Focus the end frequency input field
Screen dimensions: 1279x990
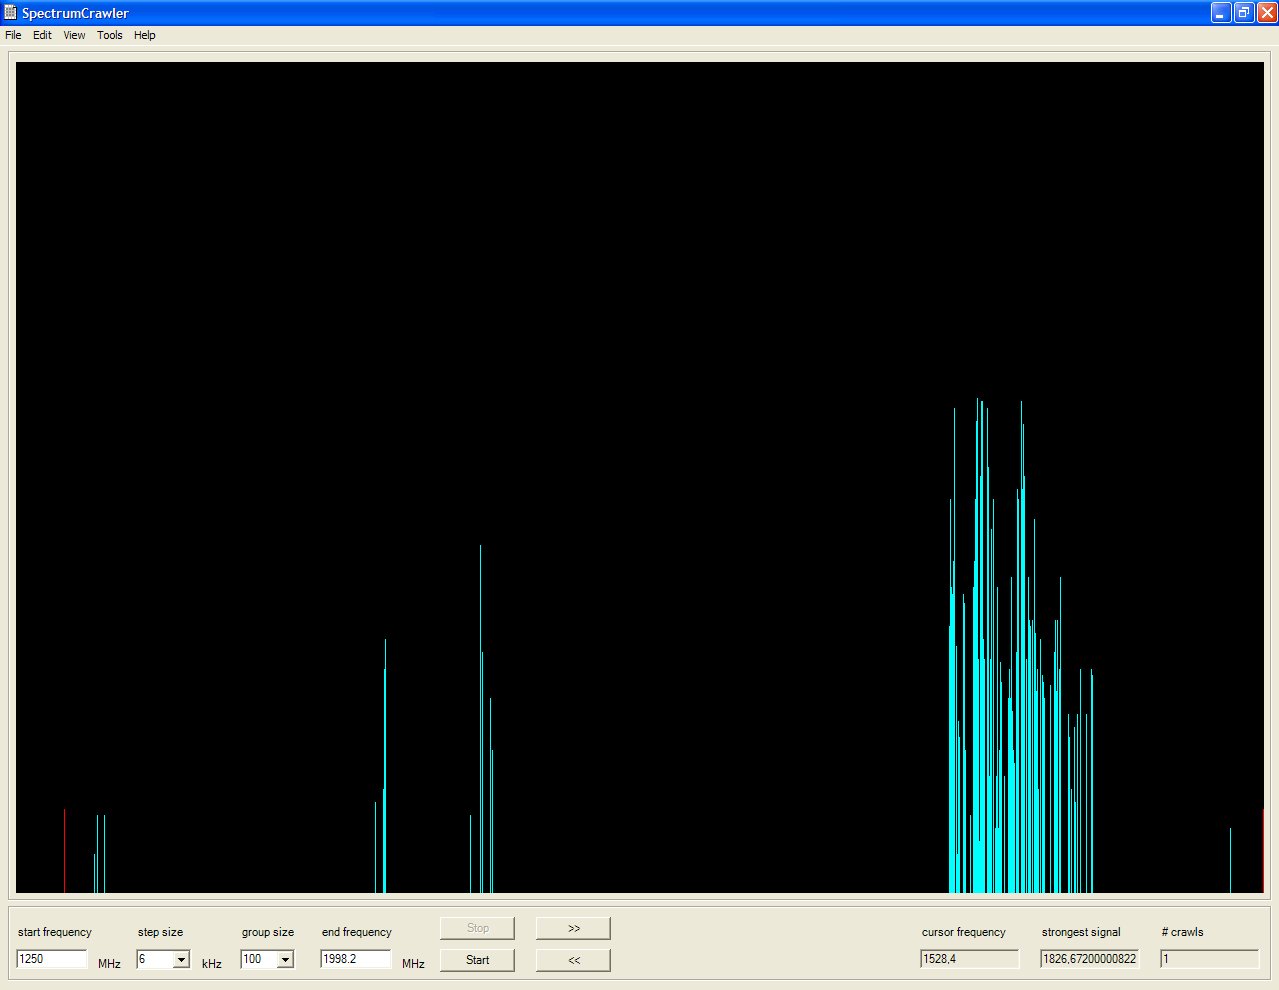[356, 959]
